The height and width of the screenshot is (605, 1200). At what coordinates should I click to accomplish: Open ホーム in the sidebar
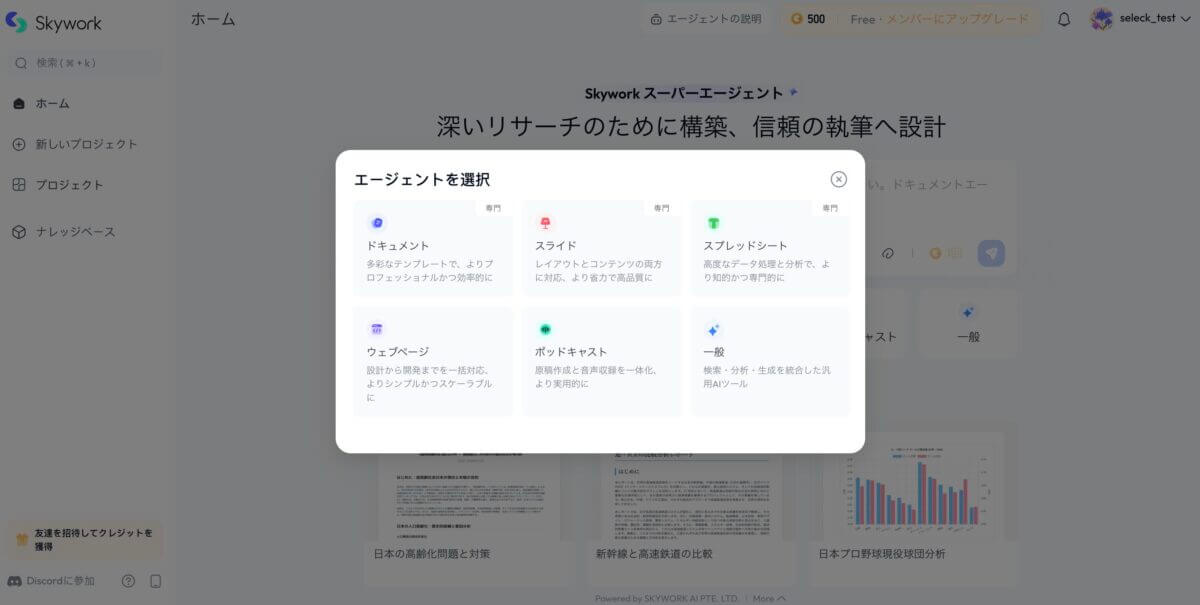[x=85, y=103]
